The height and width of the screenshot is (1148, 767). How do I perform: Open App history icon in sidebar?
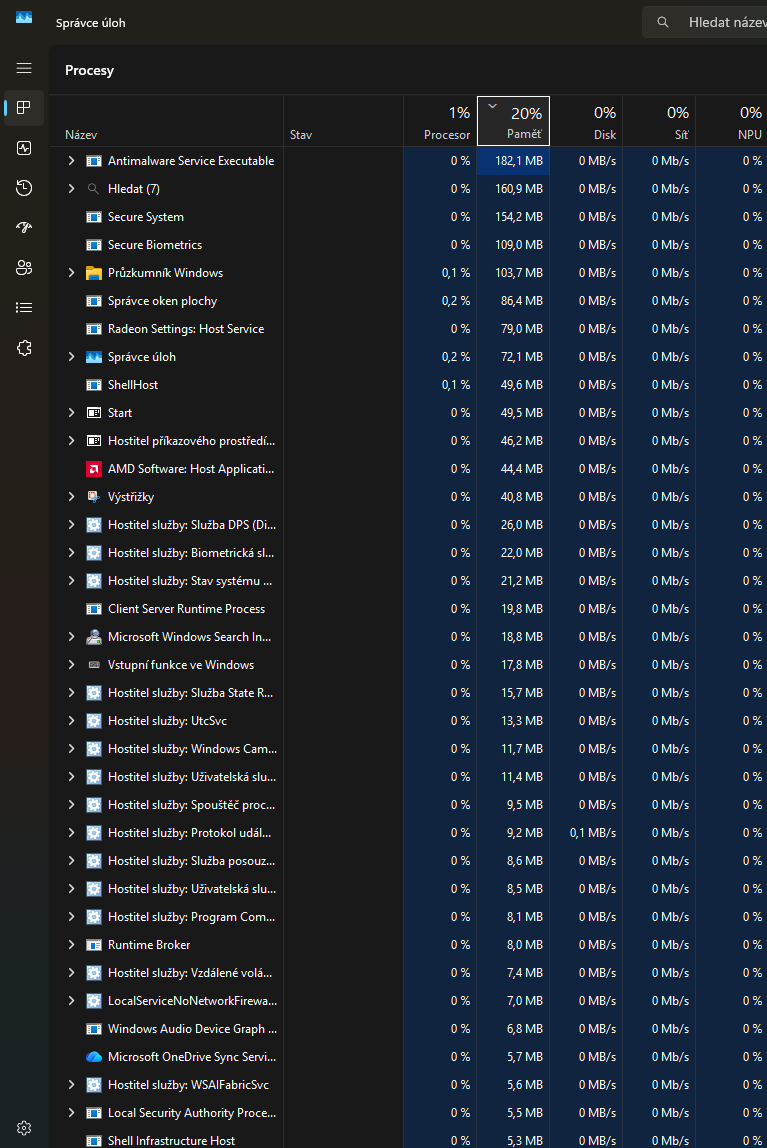click(x=24, y=188)
